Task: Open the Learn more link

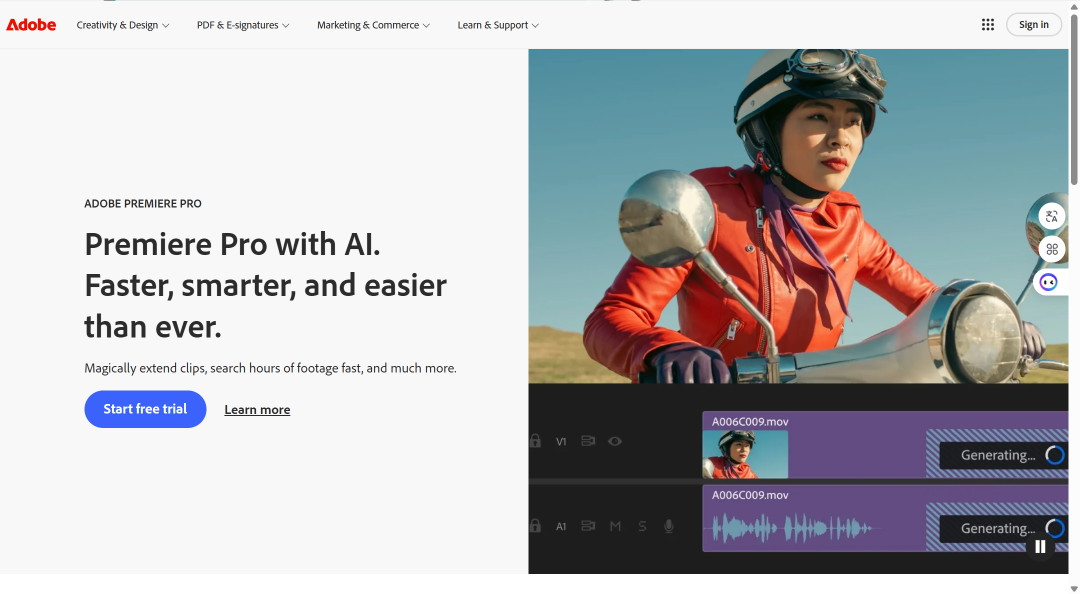Action: pyautogui.click(x=257, y=410)
